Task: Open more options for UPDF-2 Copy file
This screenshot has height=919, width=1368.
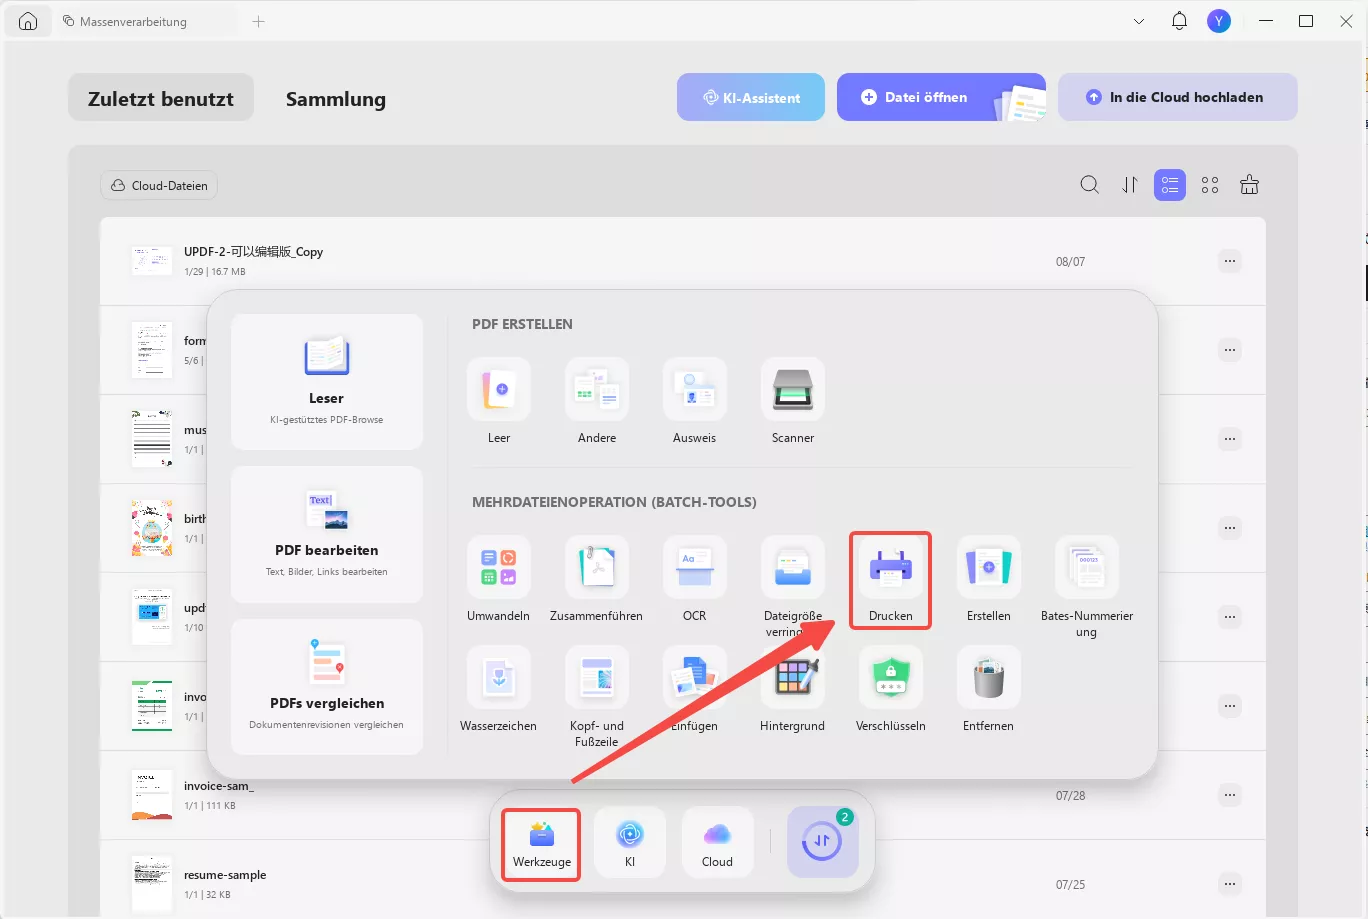Action: click(1230, 261)
